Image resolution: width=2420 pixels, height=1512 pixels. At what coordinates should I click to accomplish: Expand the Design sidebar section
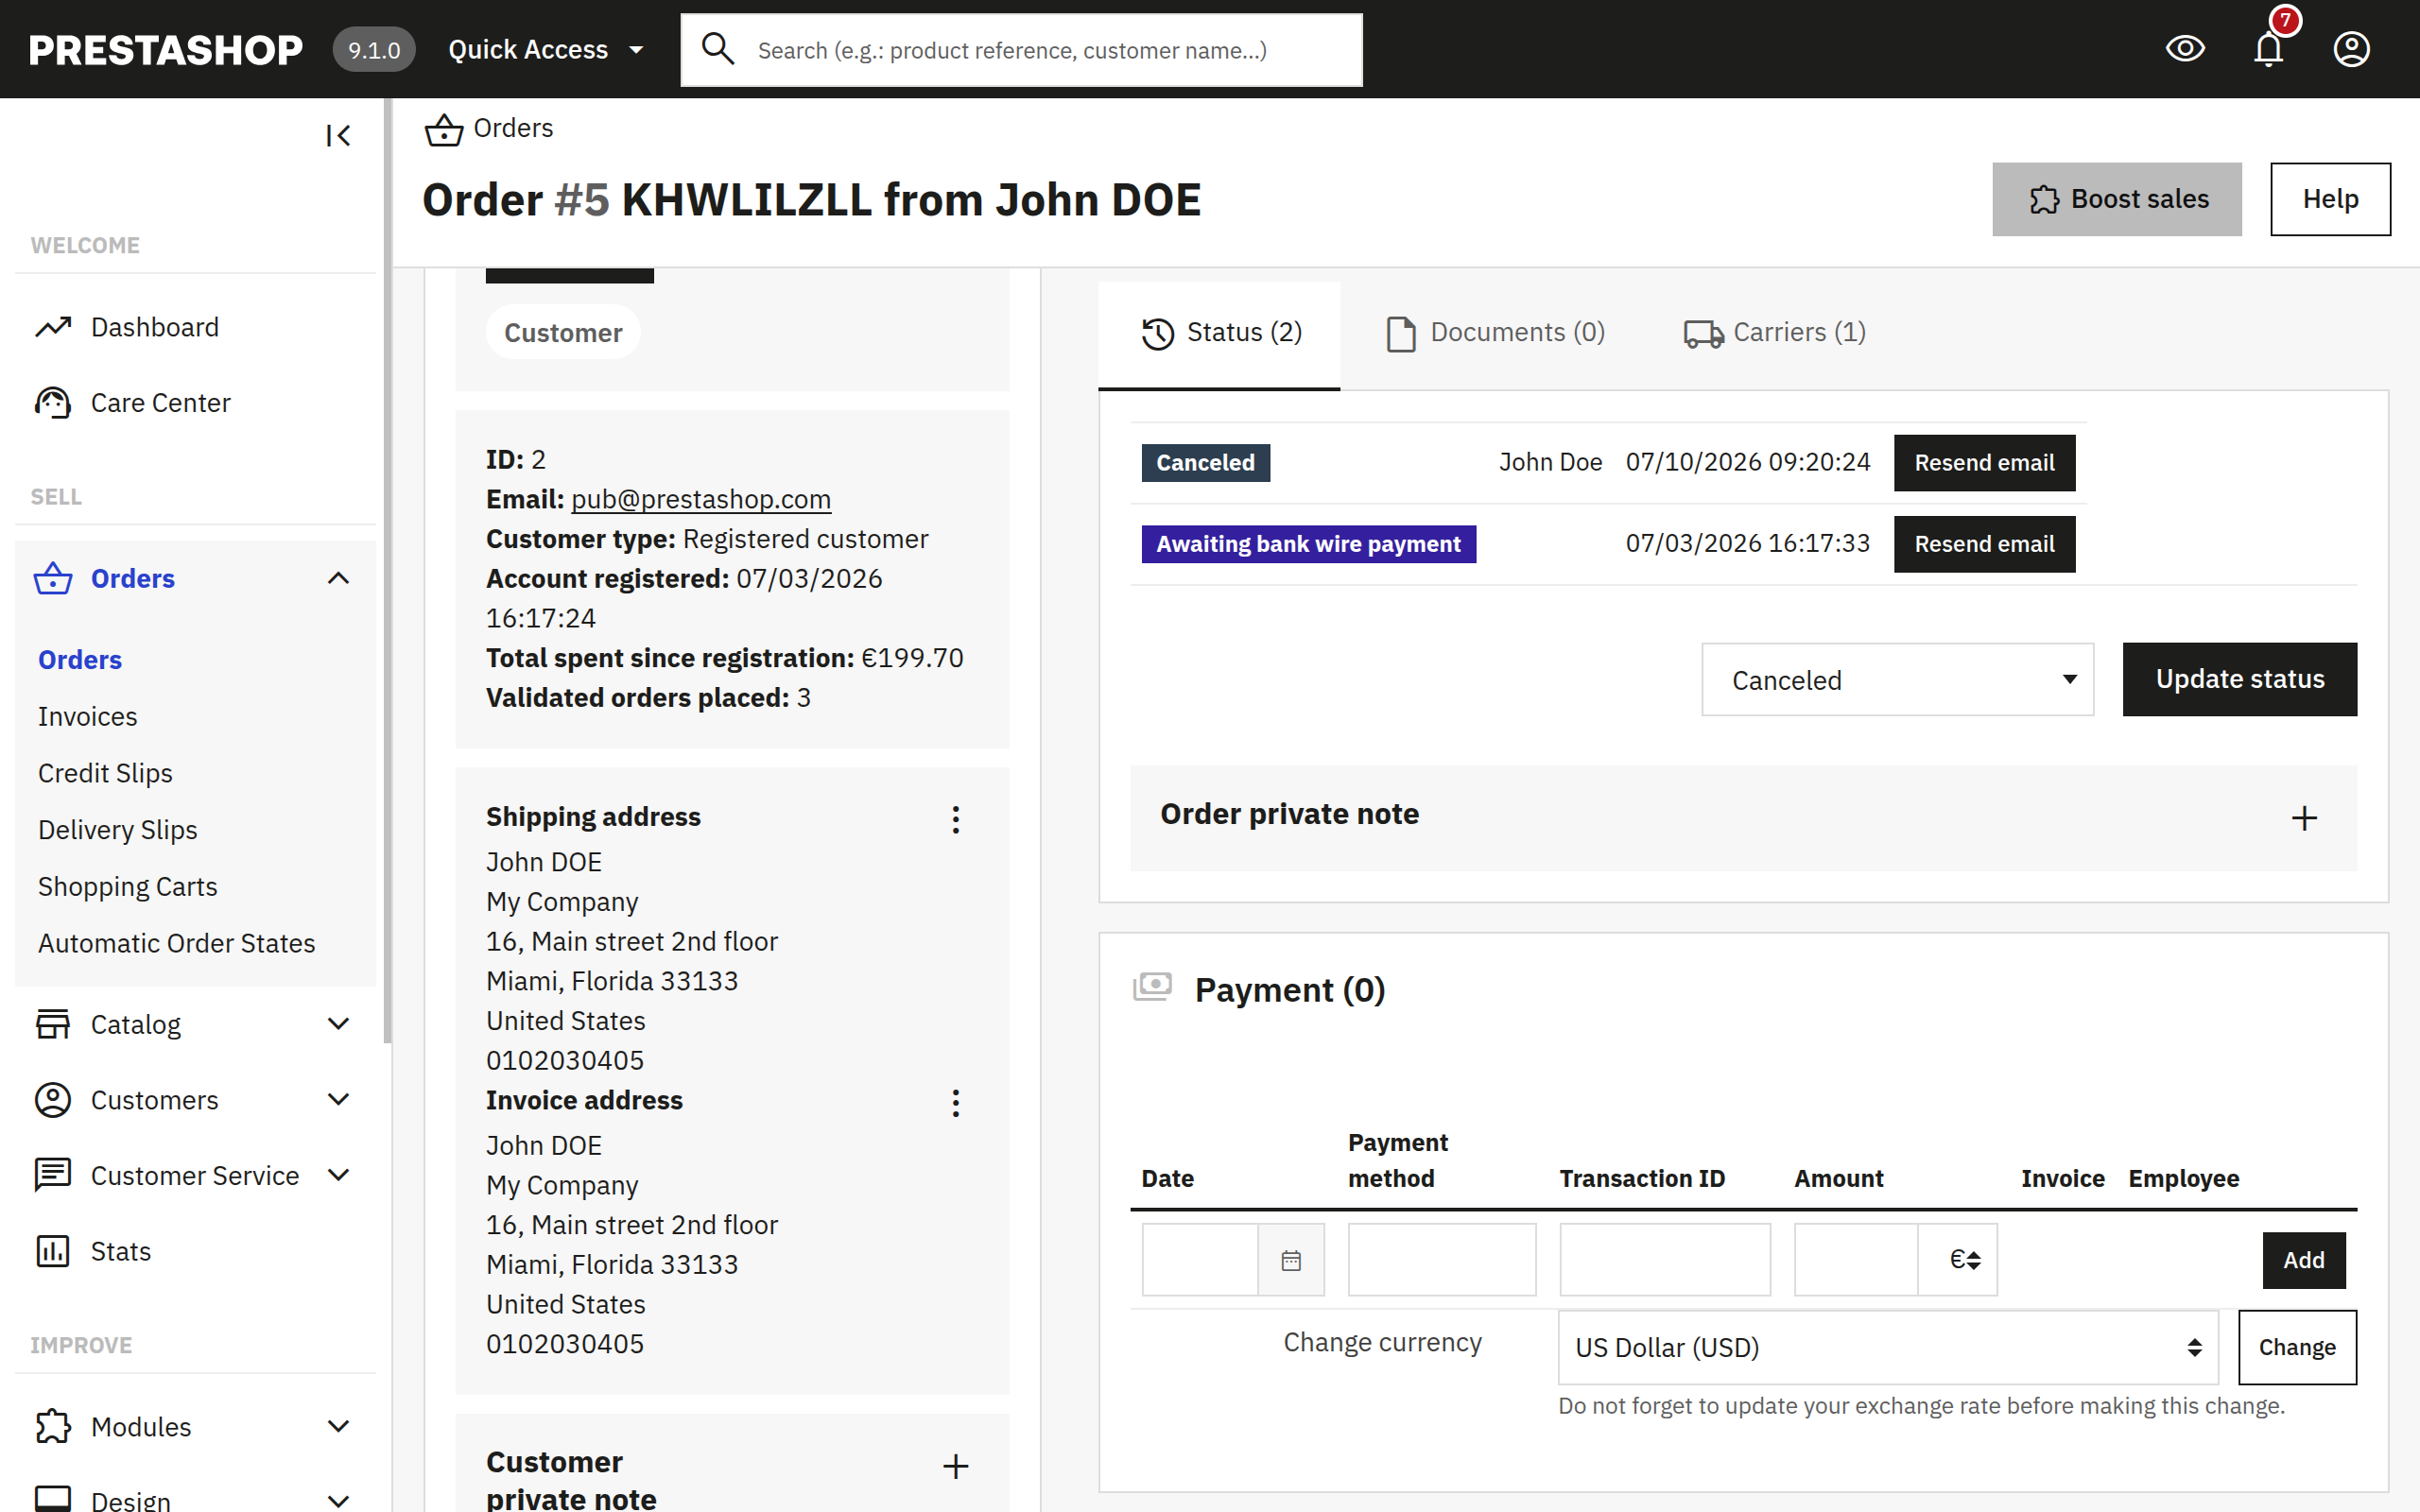tap(338, 1501)
